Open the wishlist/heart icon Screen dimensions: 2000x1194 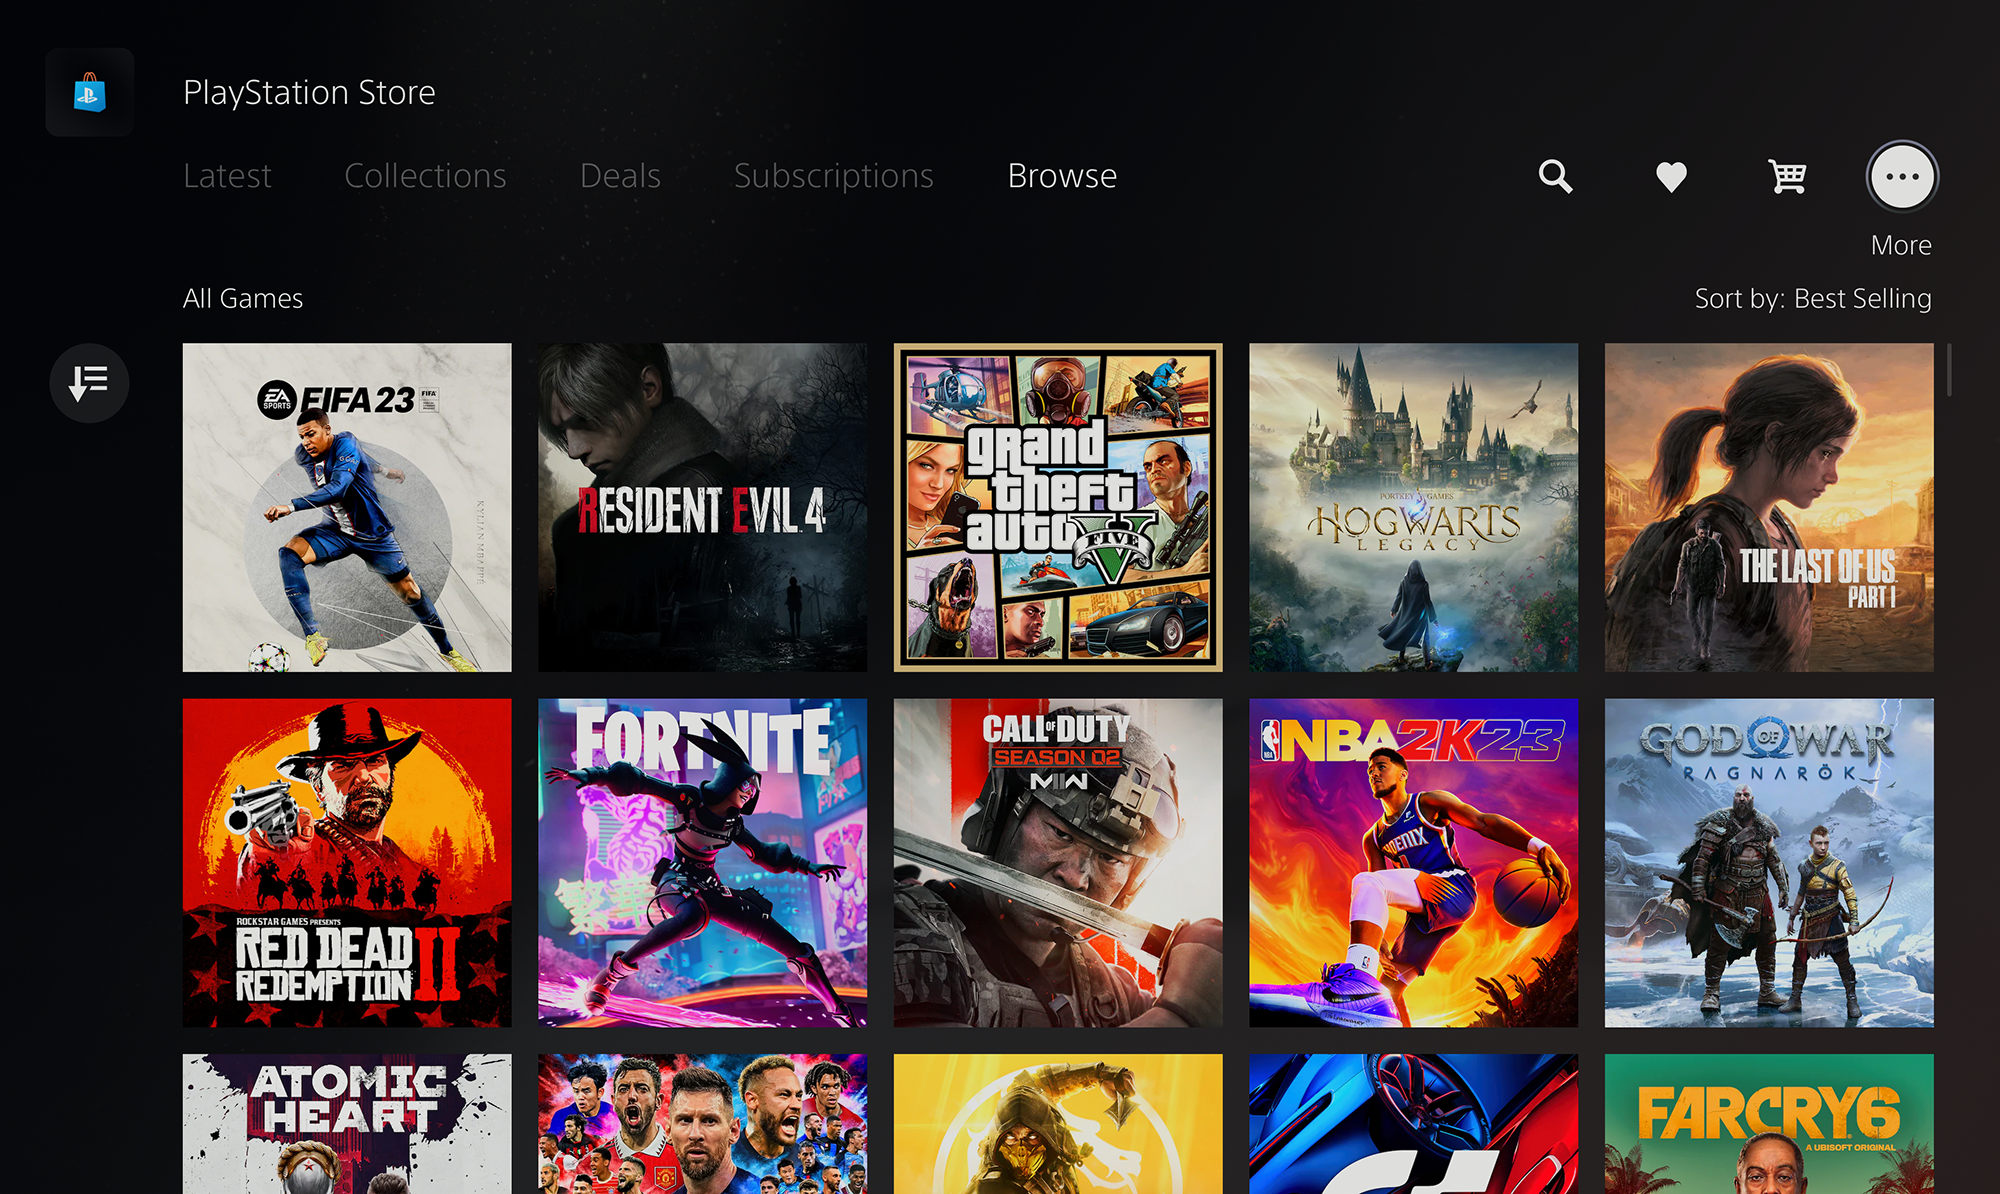pyautogui.click(x=1672, y=175)
